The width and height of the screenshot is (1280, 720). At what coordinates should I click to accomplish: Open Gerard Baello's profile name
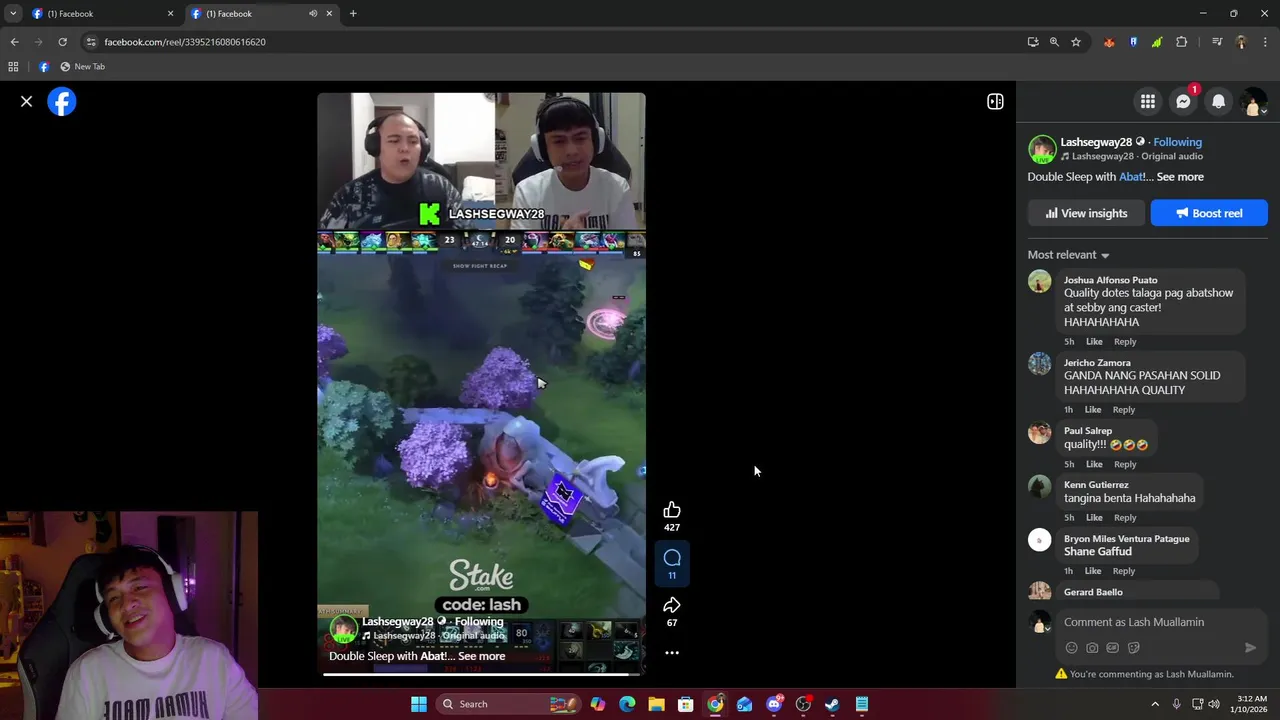point(1093,592)
